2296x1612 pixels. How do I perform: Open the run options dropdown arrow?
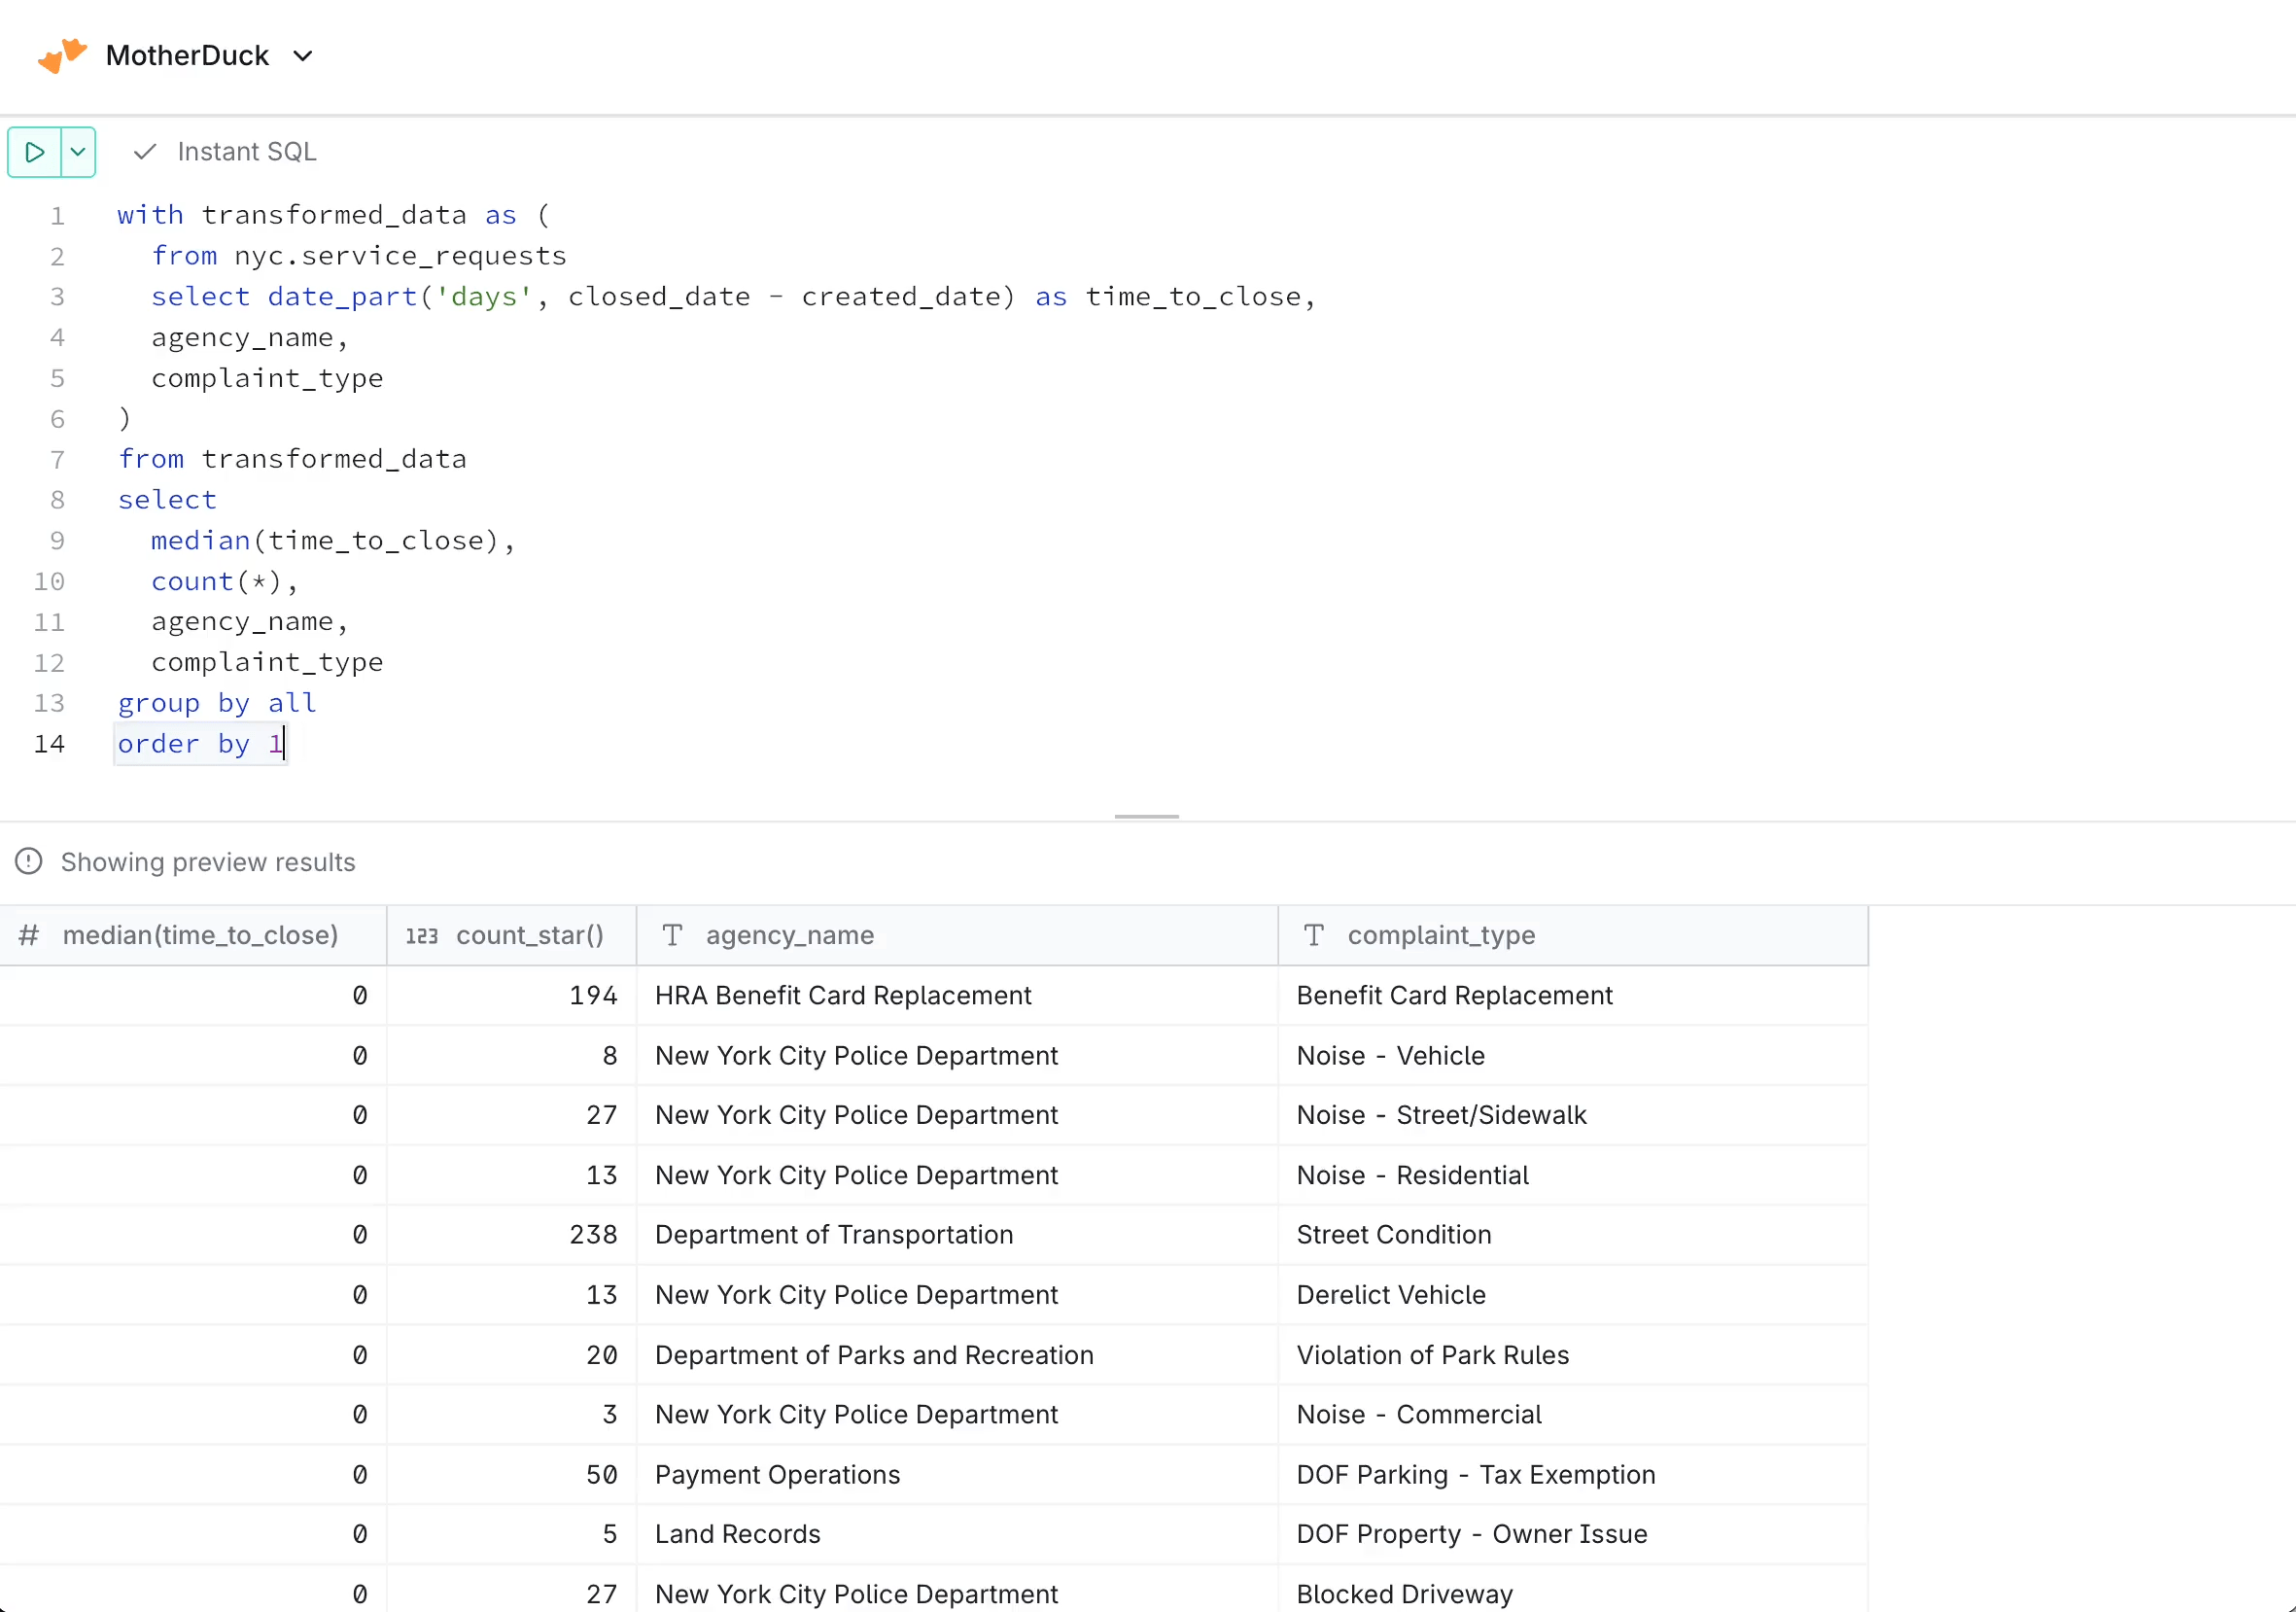[78, 152]
